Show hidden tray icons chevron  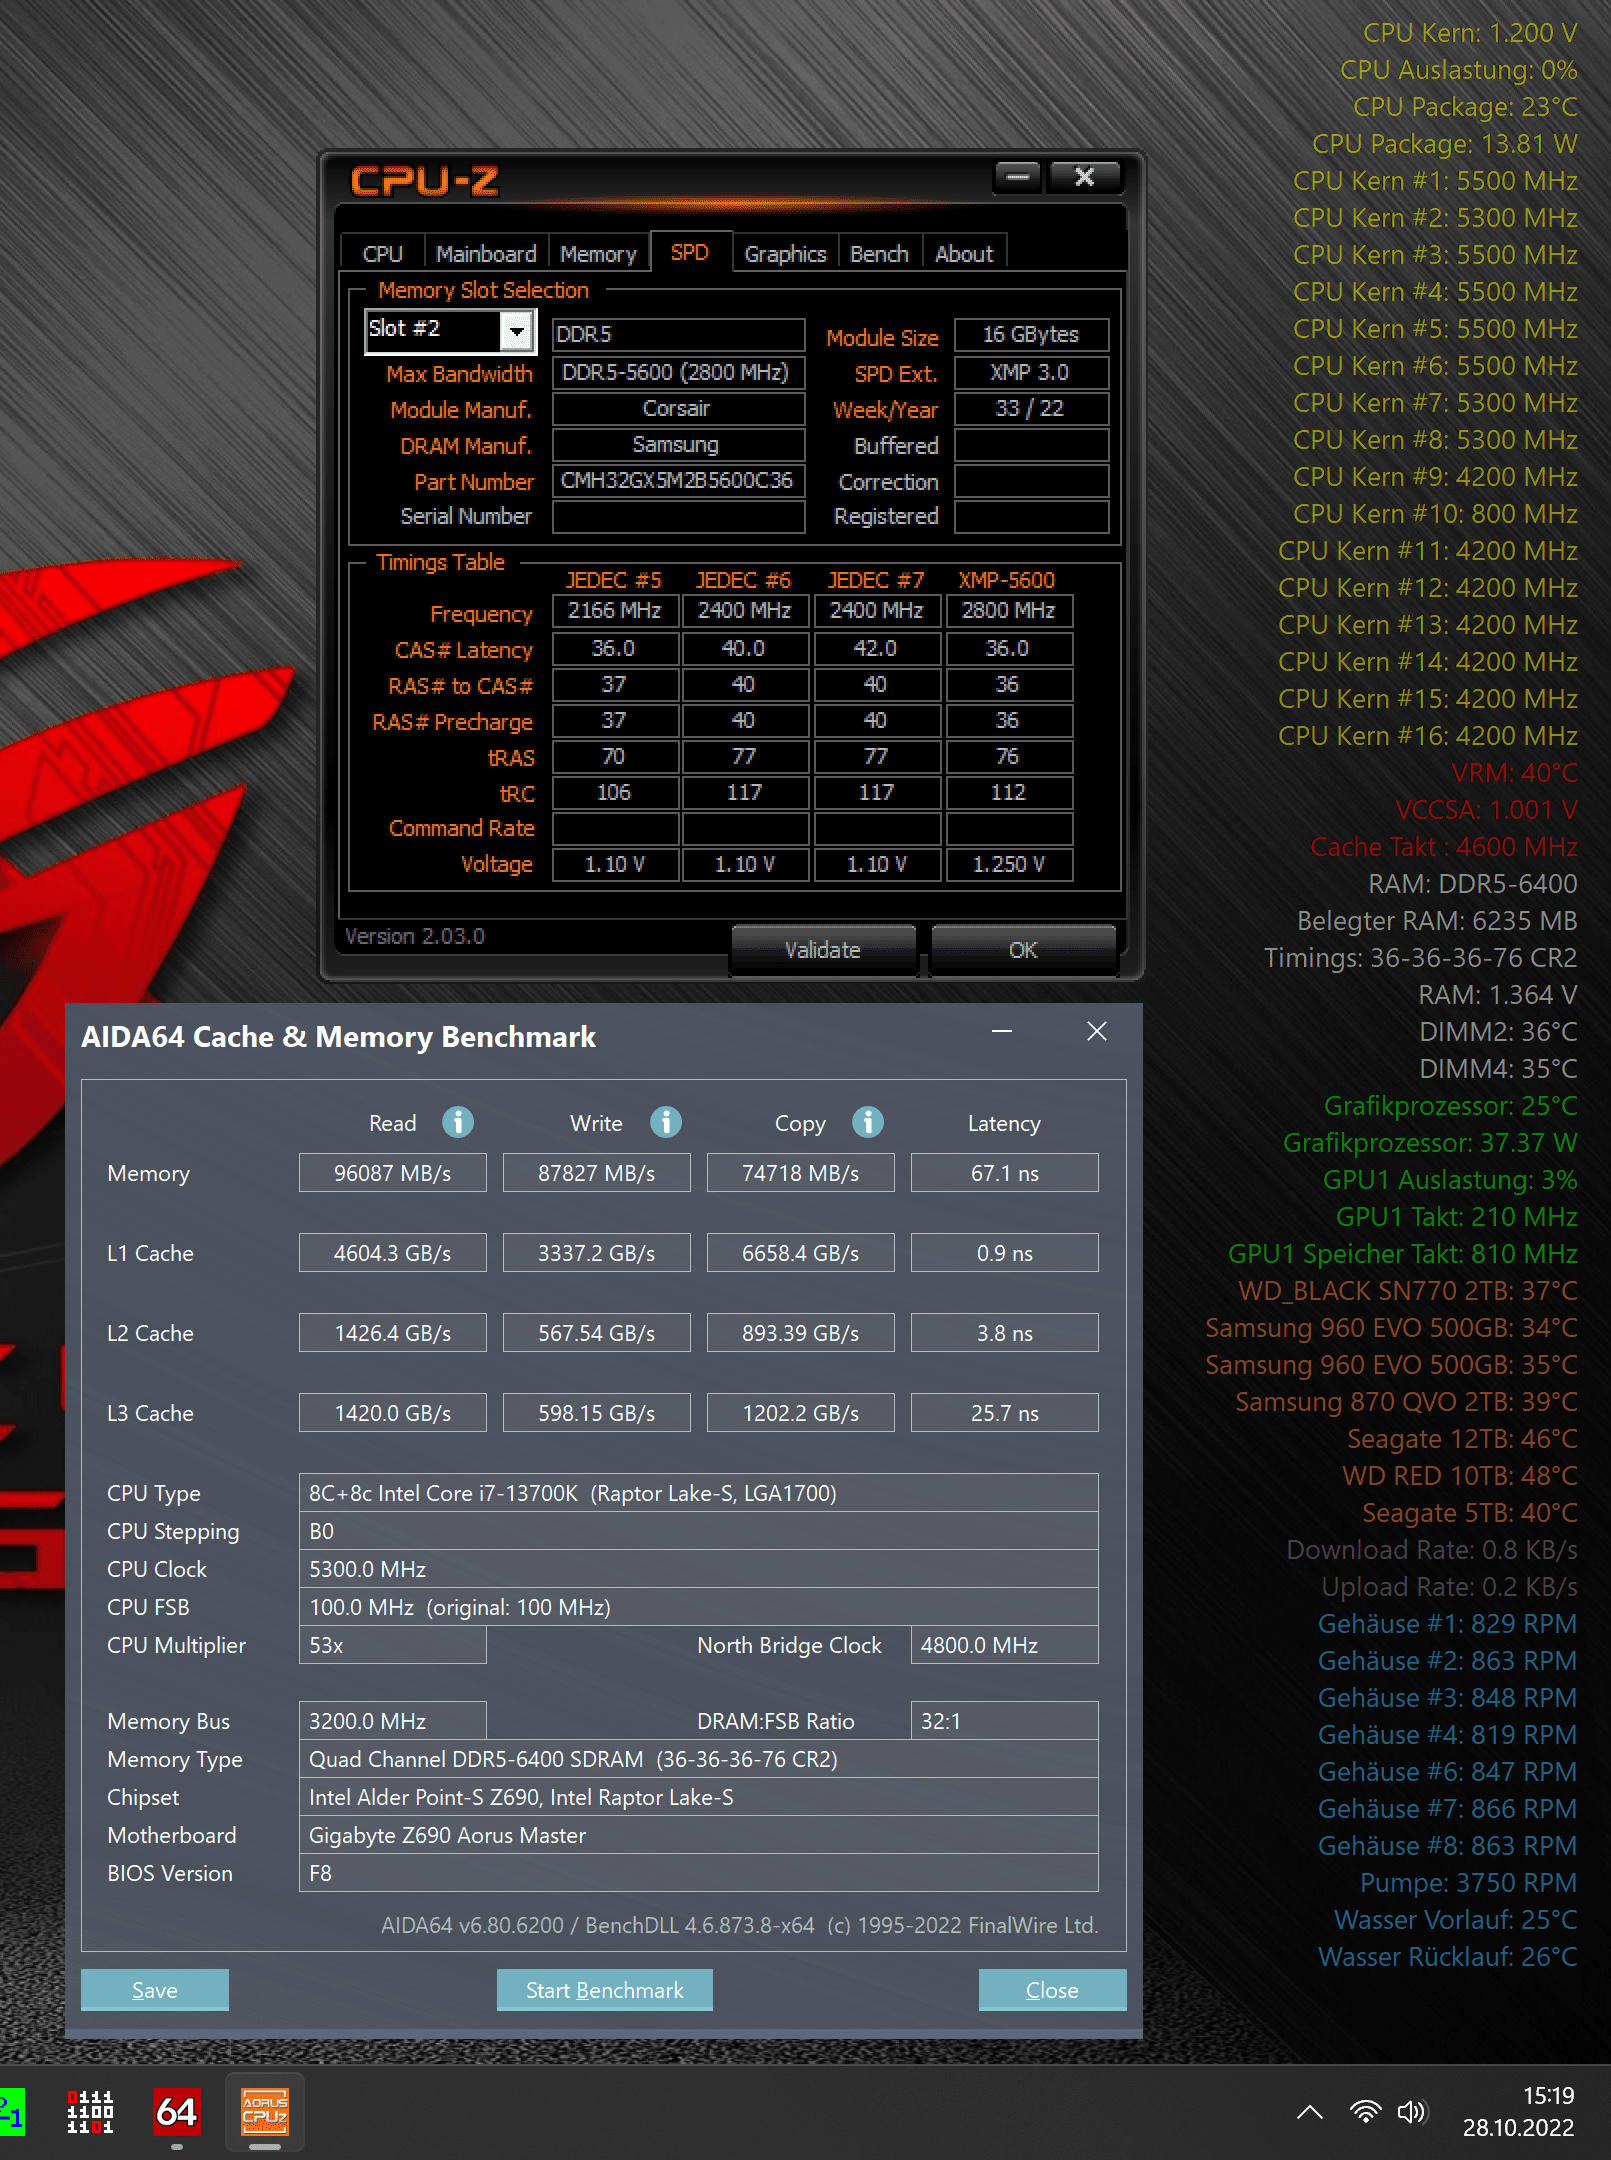(x=1310, y=2112)
